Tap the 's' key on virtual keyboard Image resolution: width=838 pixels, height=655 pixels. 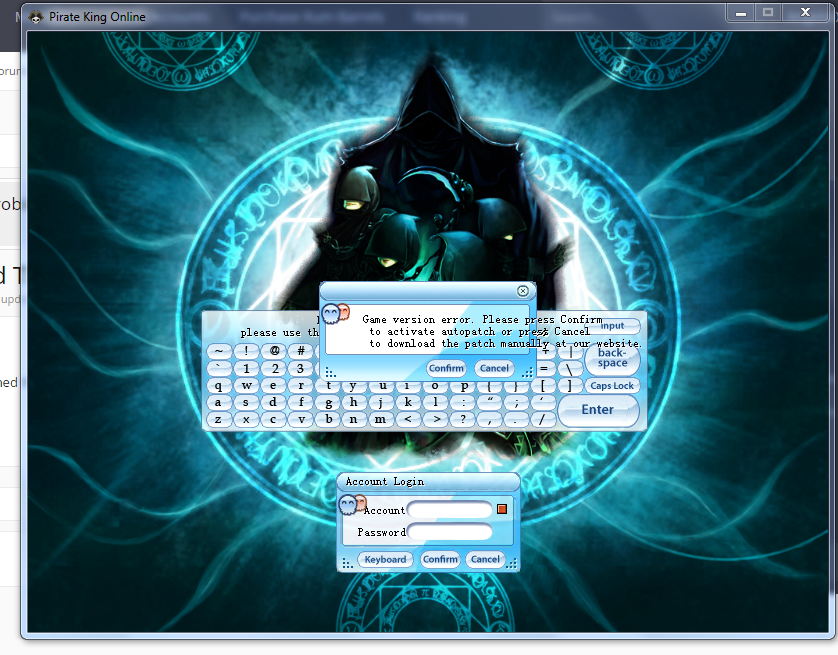(x=246, y=402)
